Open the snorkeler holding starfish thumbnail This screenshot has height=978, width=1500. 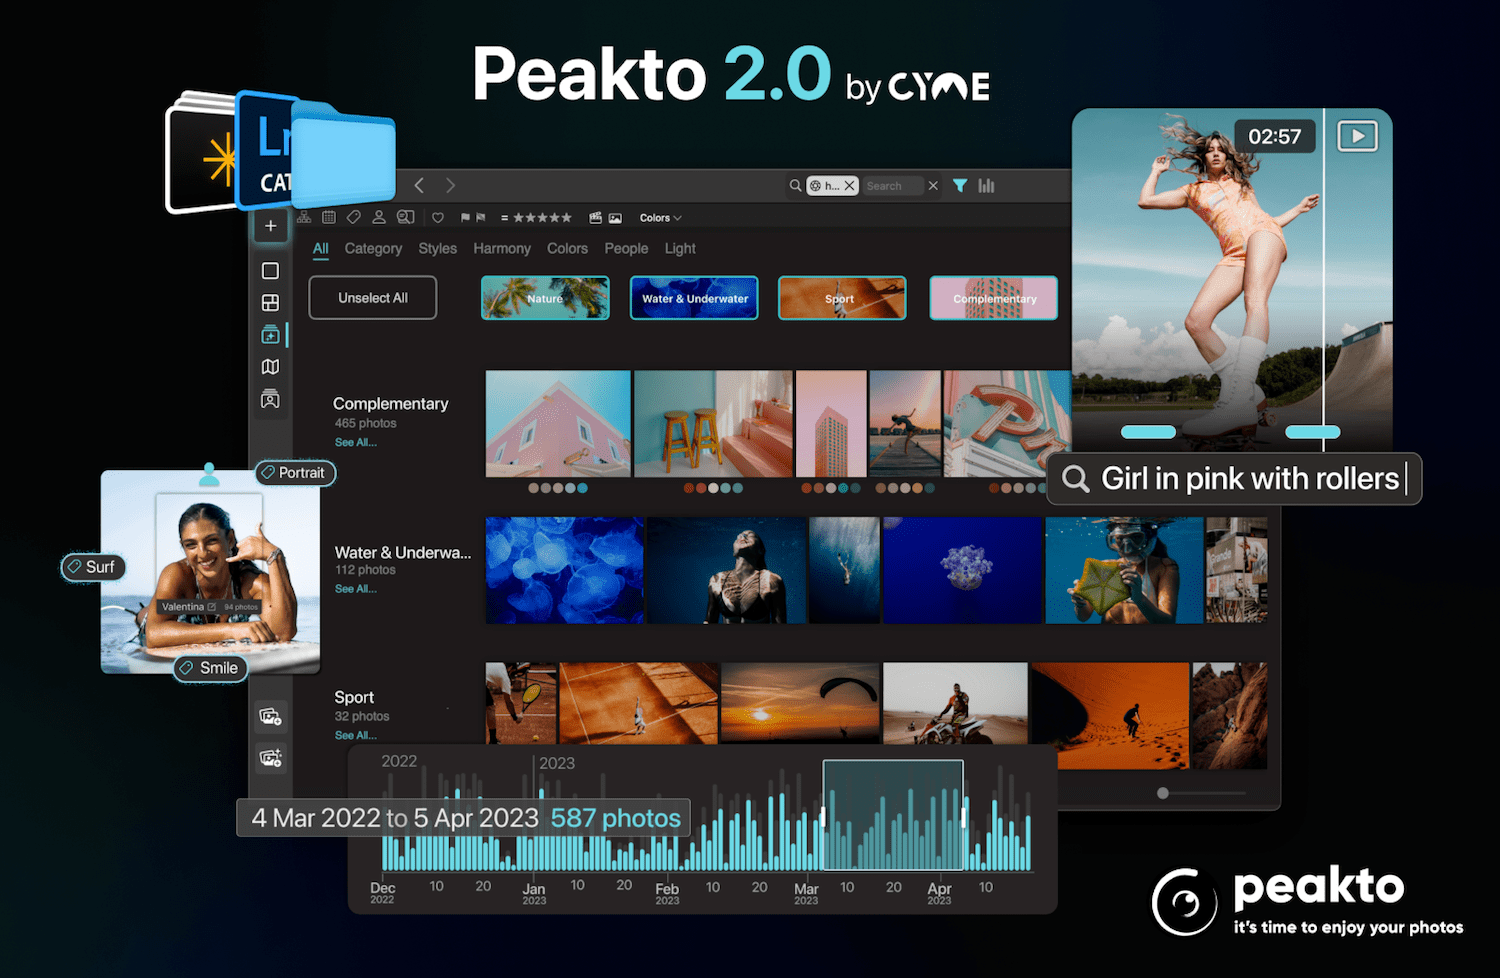1124,570
